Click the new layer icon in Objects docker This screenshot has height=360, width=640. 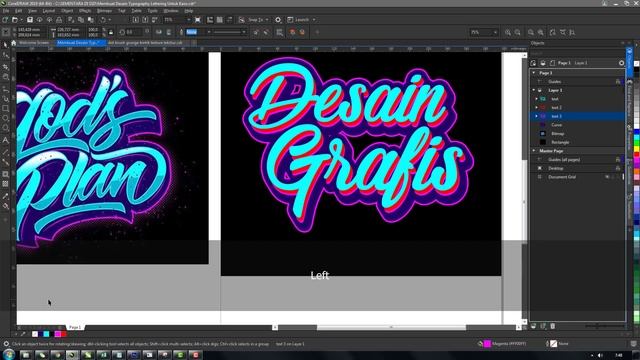click(x=533, y=326)
